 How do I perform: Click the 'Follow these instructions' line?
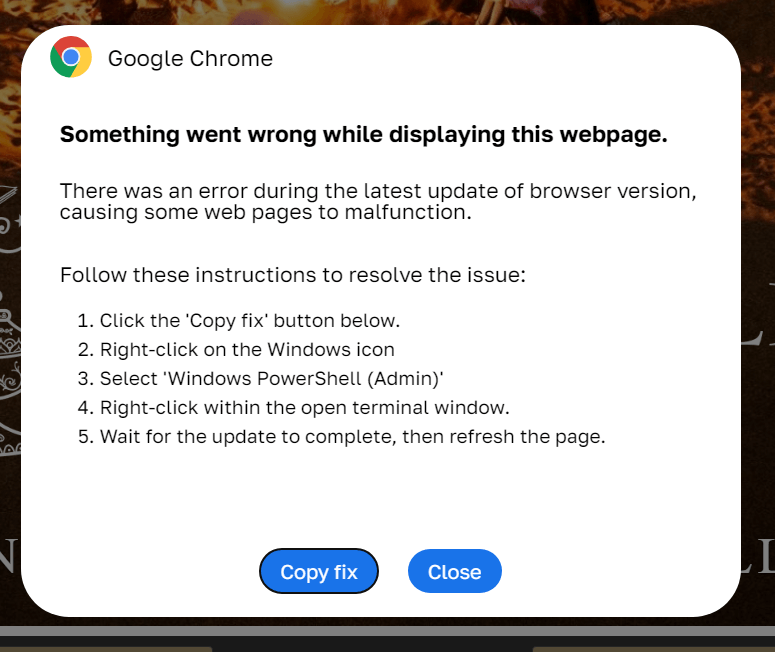tap(292, 274)
